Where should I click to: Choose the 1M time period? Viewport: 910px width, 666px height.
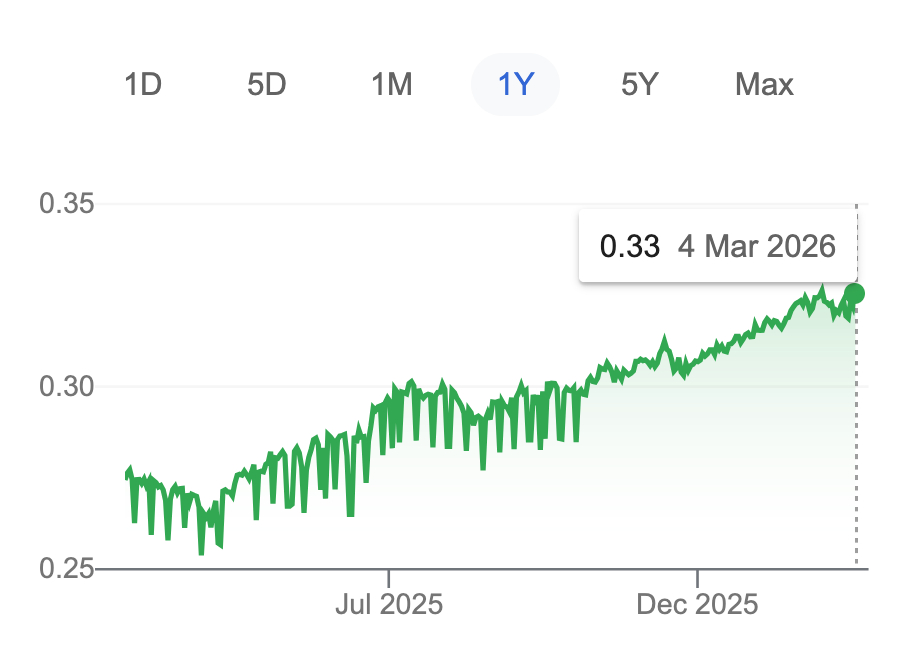(x=391, y=85)
